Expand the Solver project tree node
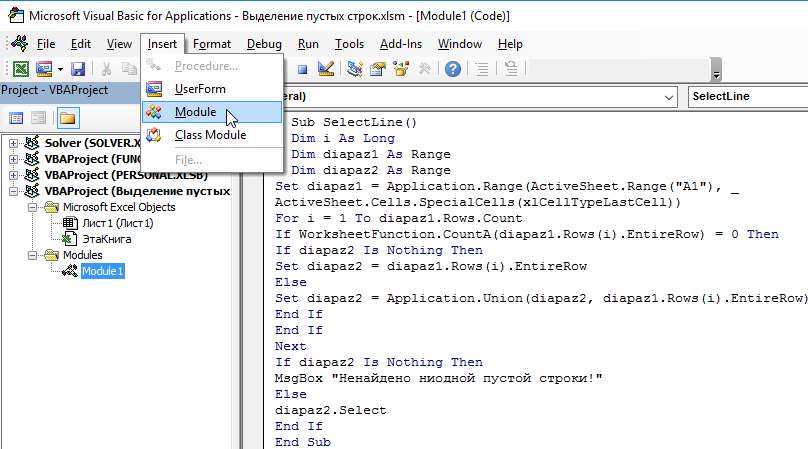 click(x=14, y=143)
